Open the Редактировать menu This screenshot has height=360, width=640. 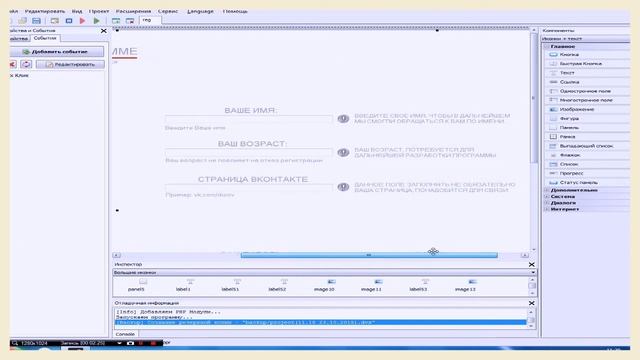click(x=45, y=11)
